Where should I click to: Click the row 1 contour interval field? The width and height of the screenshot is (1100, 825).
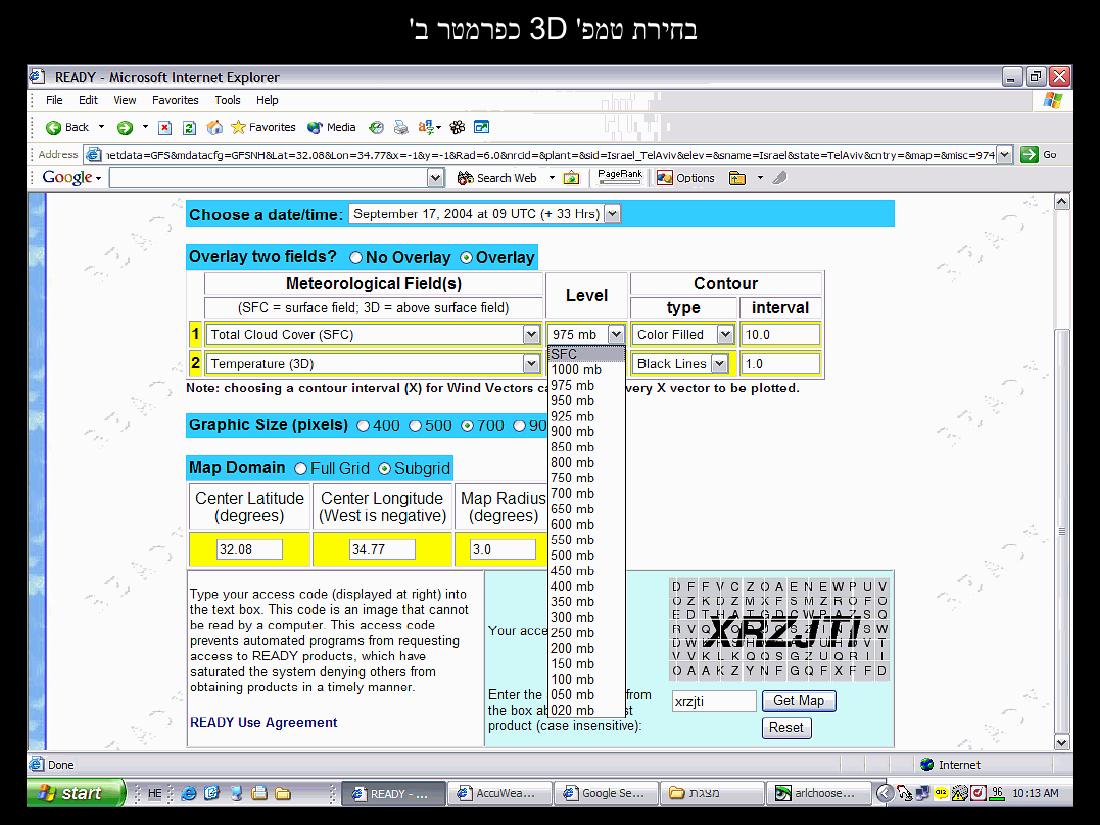(x=780, y=335)
